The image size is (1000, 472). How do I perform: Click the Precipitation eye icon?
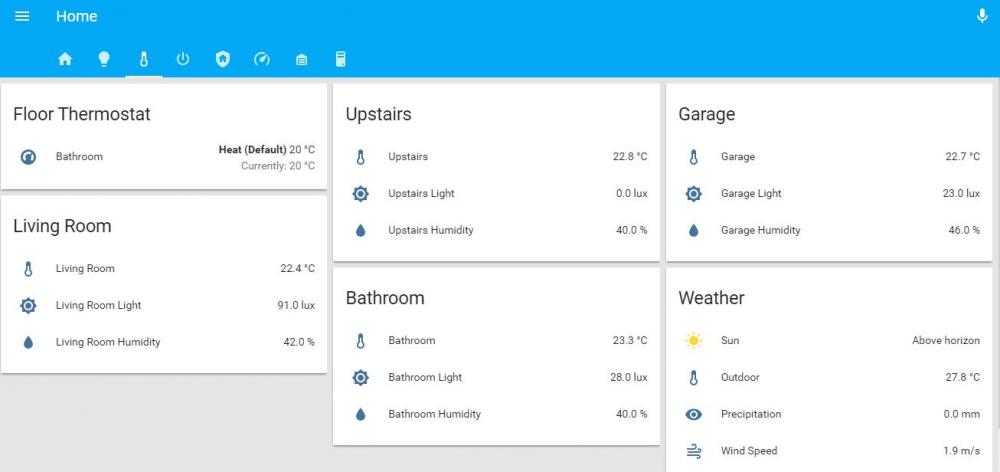(694, 414)
